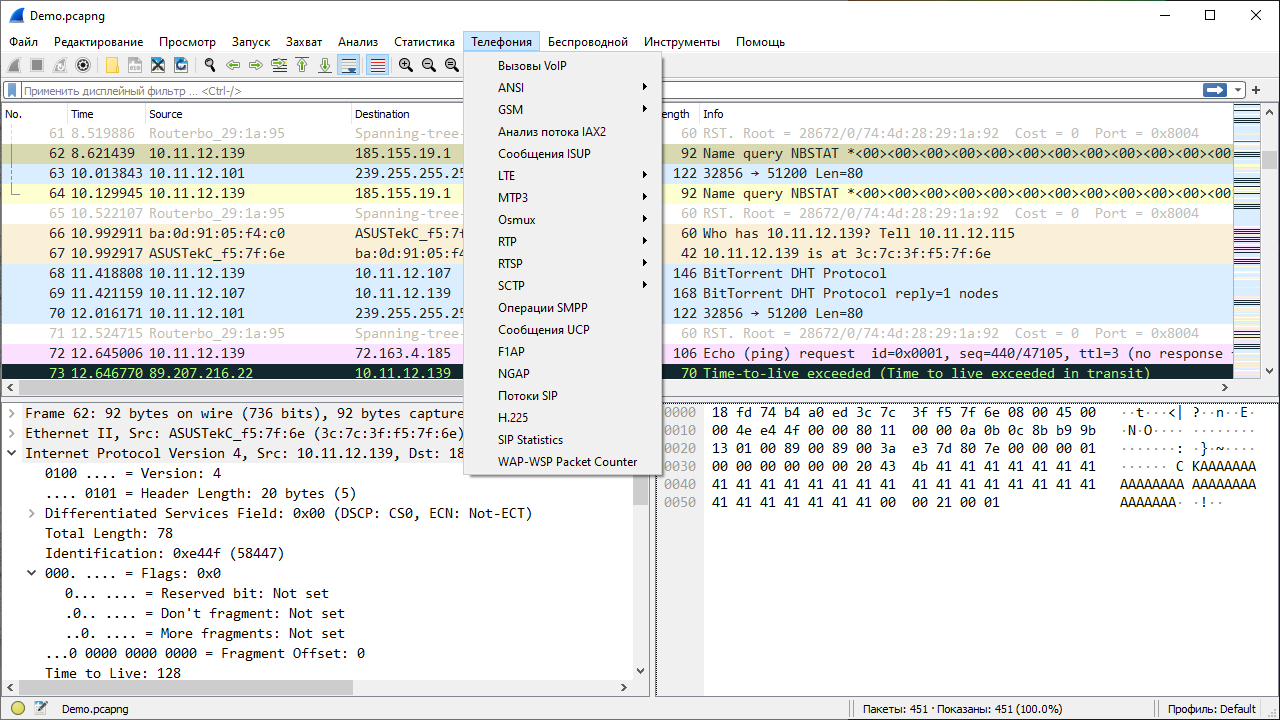Sort packets by the Source column header
The image size is (1280, 720).
point(248,114)
